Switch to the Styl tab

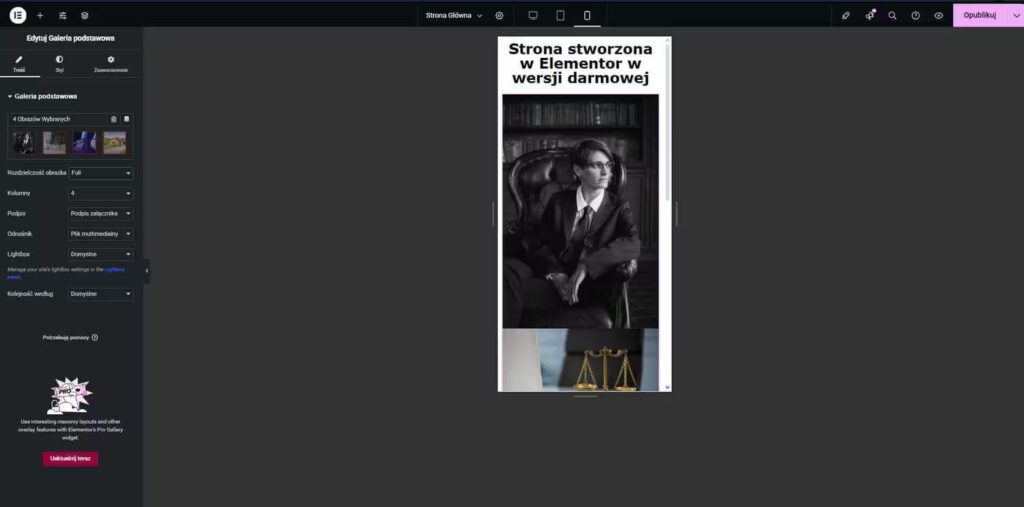tap(59, 64)
